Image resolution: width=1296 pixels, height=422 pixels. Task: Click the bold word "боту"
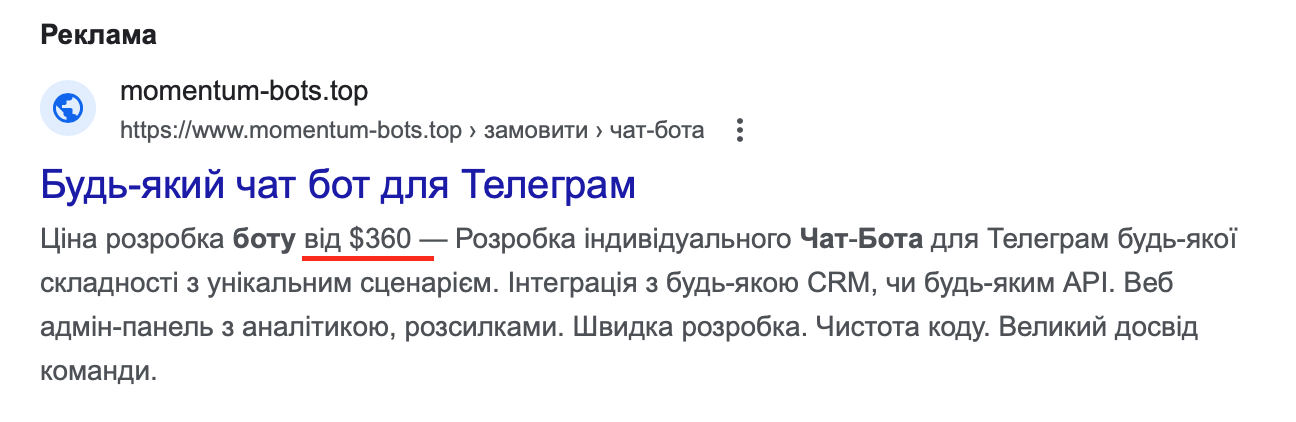(x=264, y=240)
